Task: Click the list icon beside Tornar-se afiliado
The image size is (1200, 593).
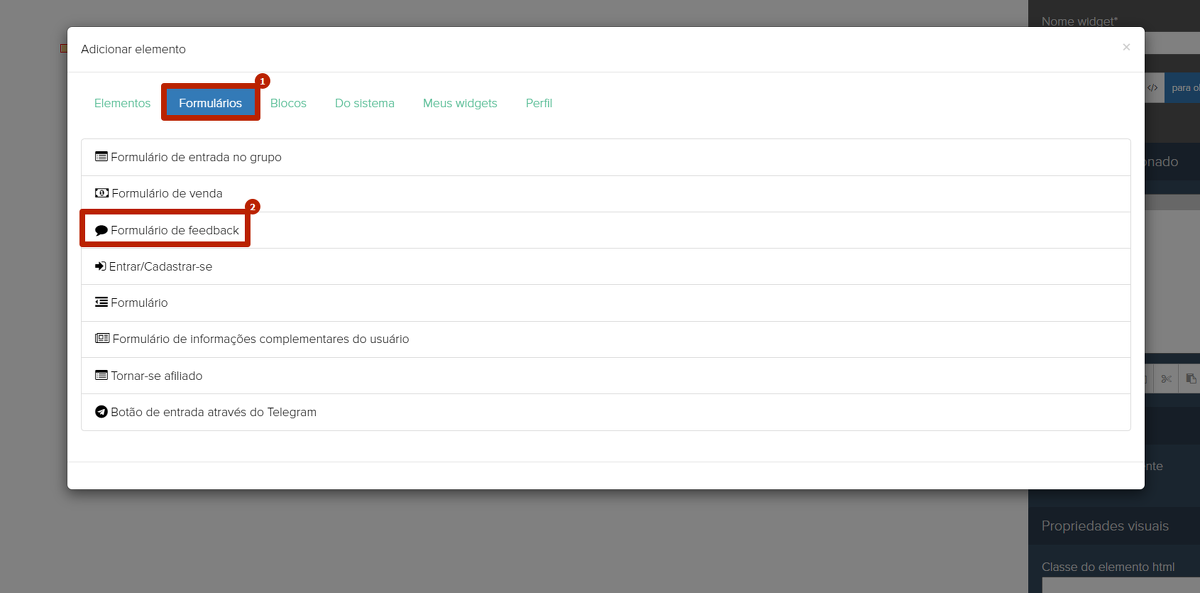Action: [101, 376]
